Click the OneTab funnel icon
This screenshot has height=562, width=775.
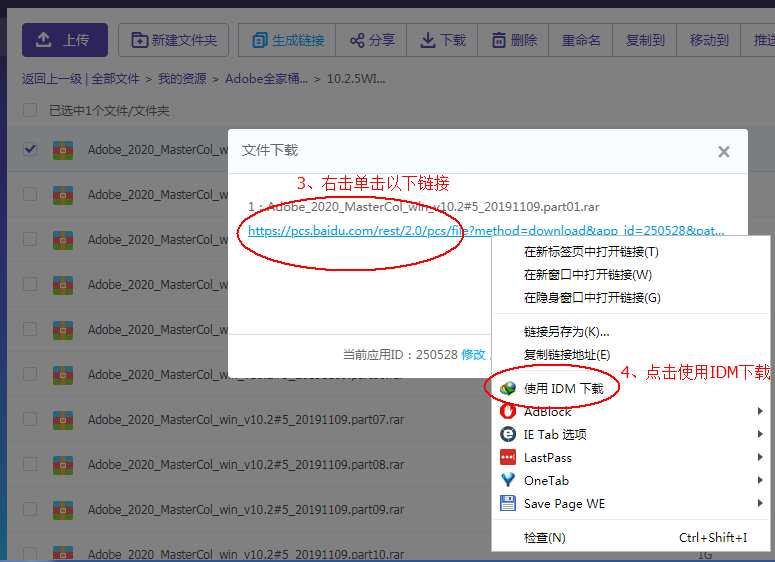(508, 480)
